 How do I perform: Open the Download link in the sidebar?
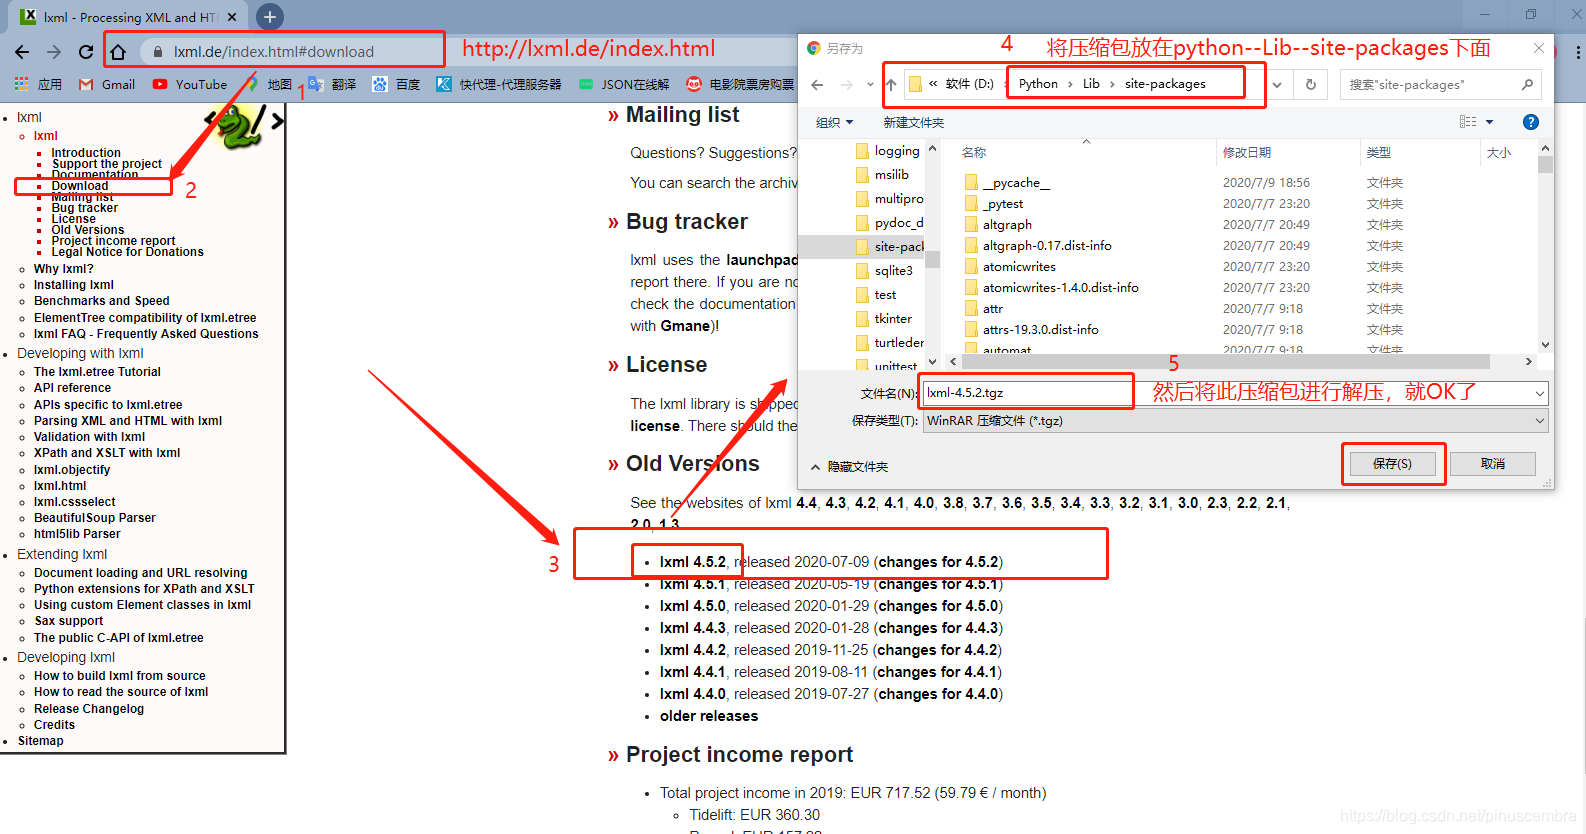[x=80, y=186]
